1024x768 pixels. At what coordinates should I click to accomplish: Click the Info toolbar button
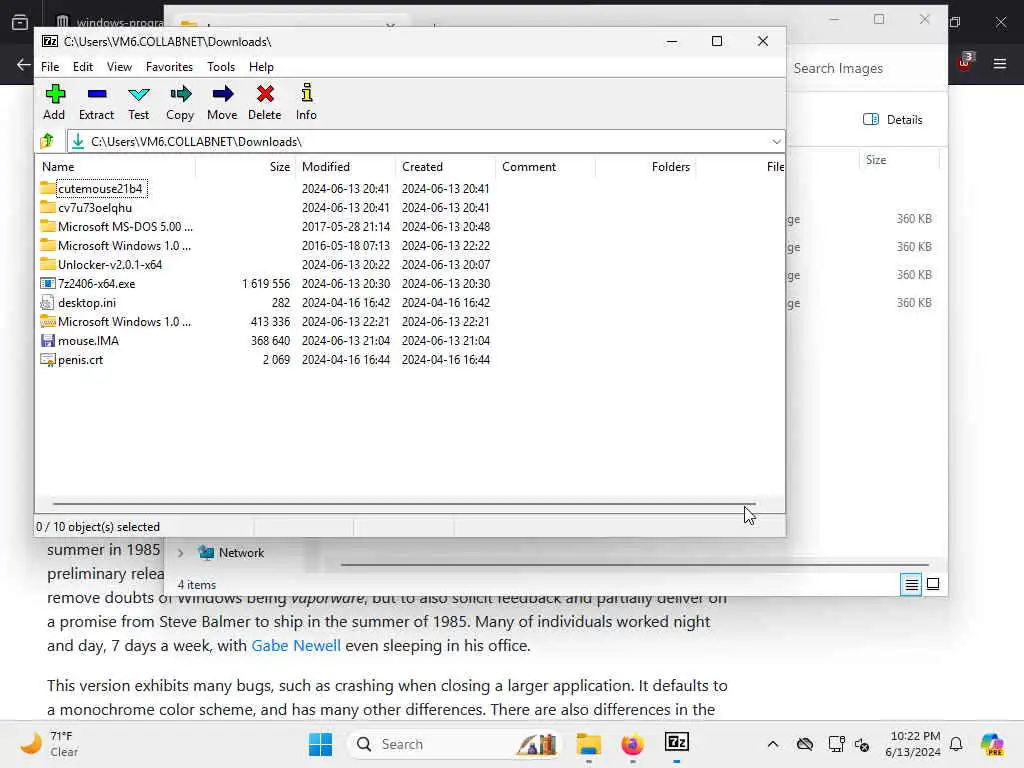point(306,102)
